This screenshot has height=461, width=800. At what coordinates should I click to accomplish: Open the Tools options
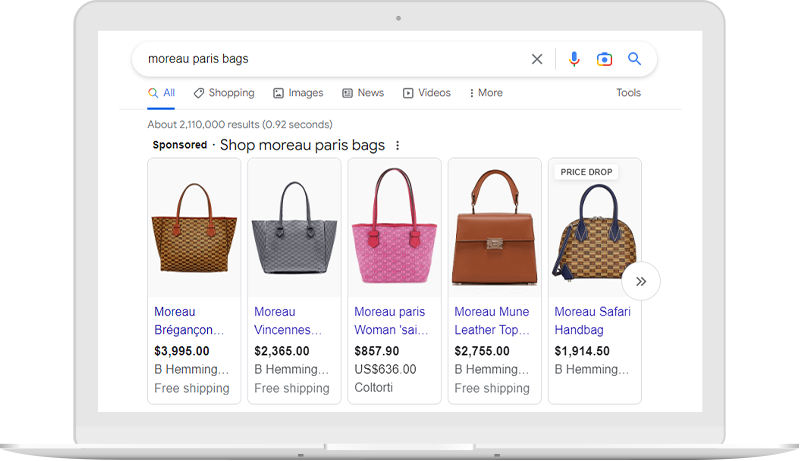pyautogui.click(x=628, y=93)
